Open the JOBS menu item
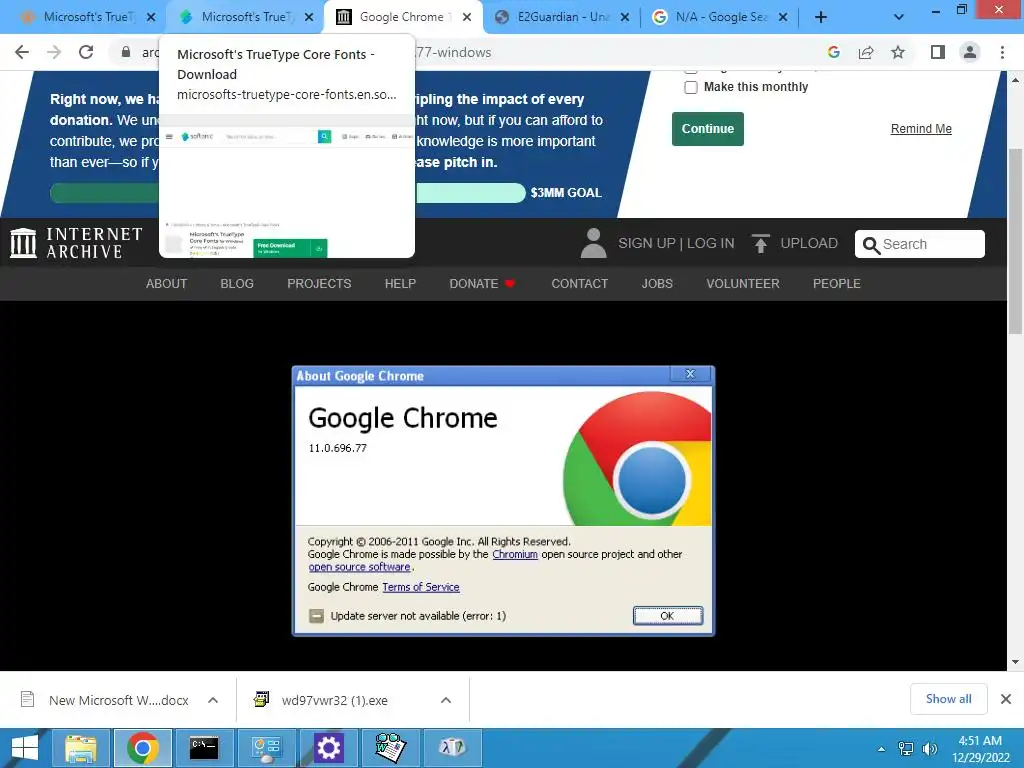This screenshot has height=768, width=1024. tap(657, 283)
